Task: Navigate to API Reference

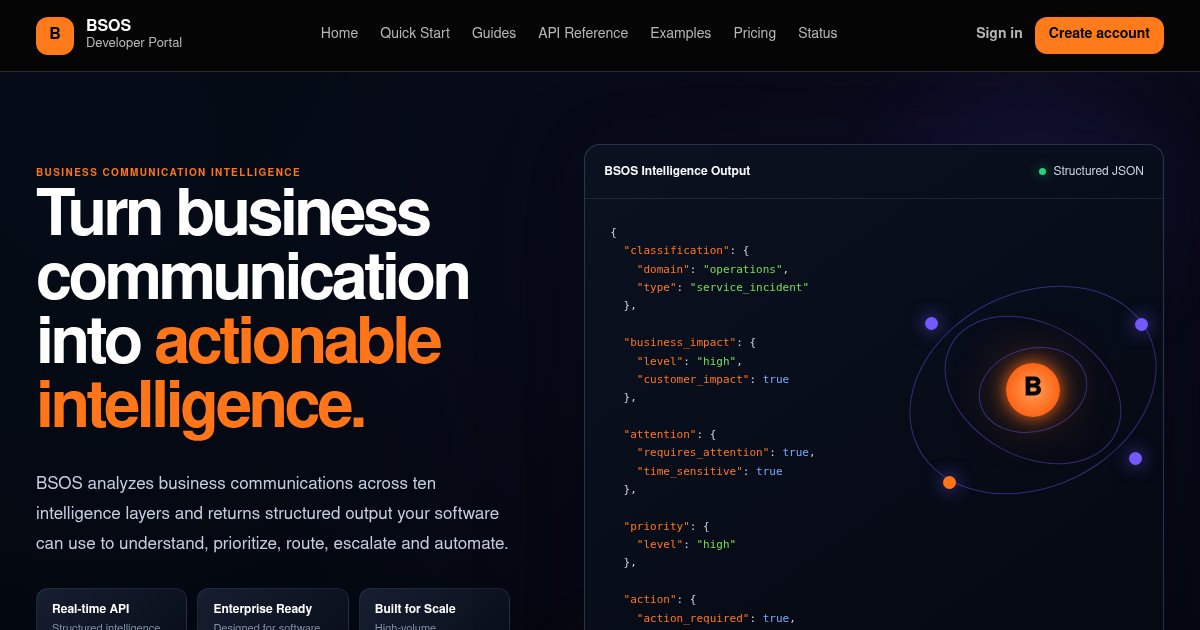Action: (x=583, y=33)
